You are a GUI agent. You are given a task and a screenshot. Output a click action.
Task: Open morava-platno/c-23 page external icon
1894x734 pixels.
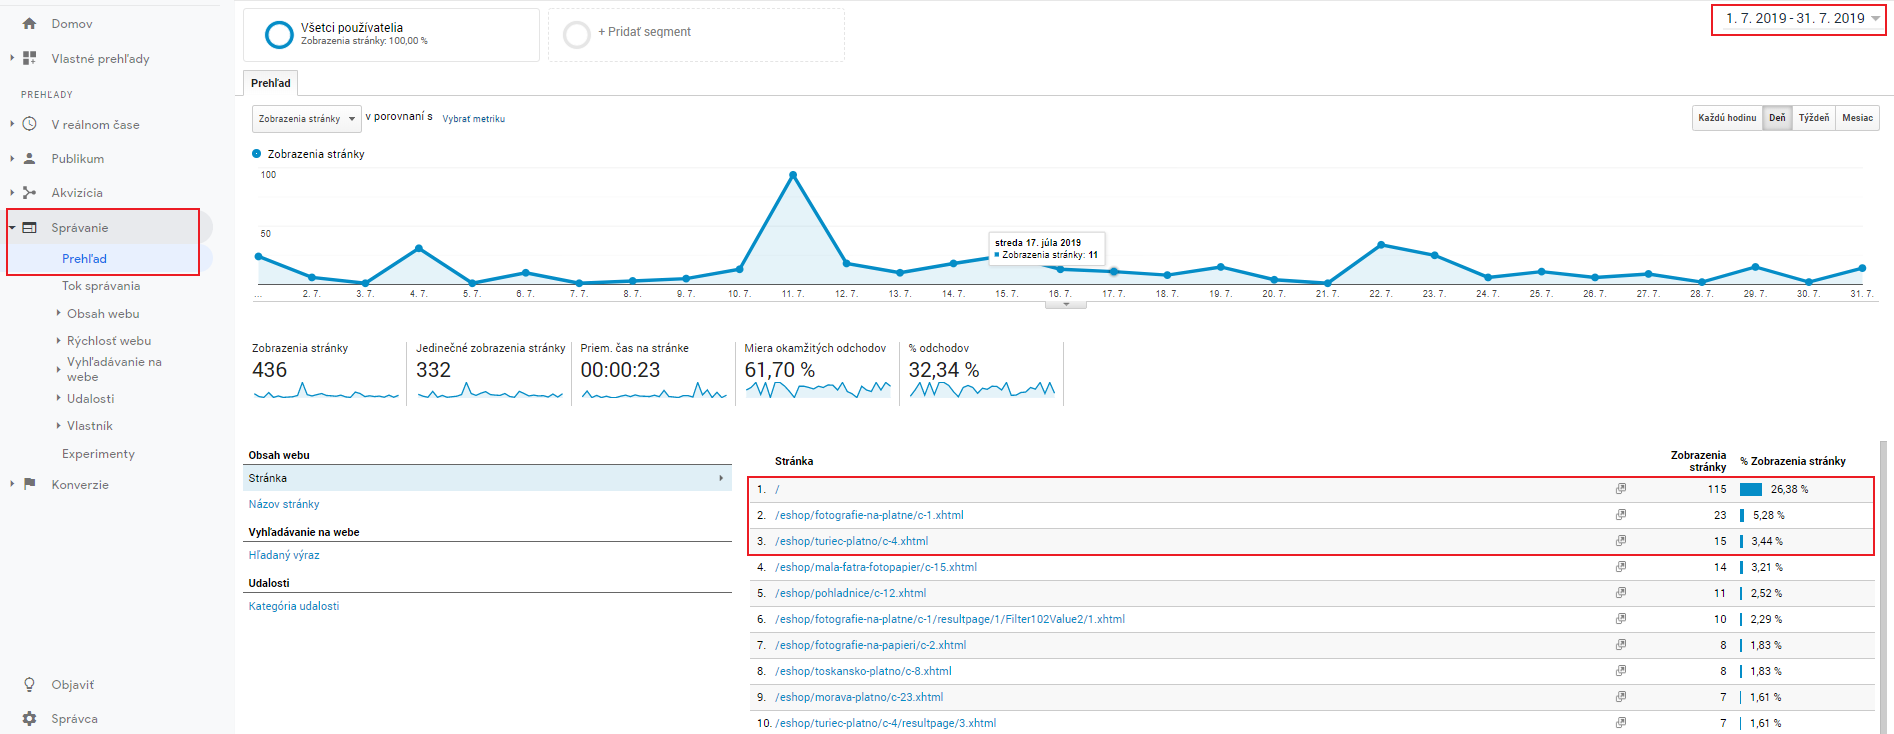coord(1620,697)
